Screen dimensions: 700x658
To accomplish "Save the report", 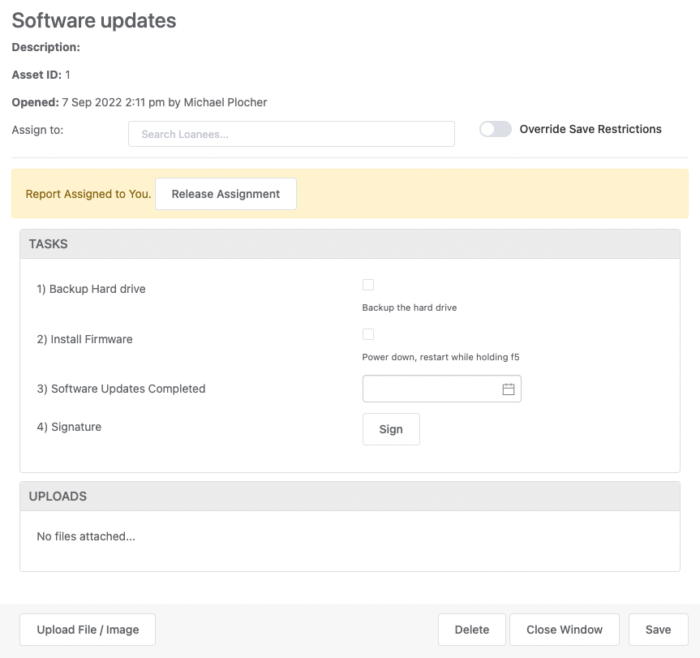I will point(658,630).
